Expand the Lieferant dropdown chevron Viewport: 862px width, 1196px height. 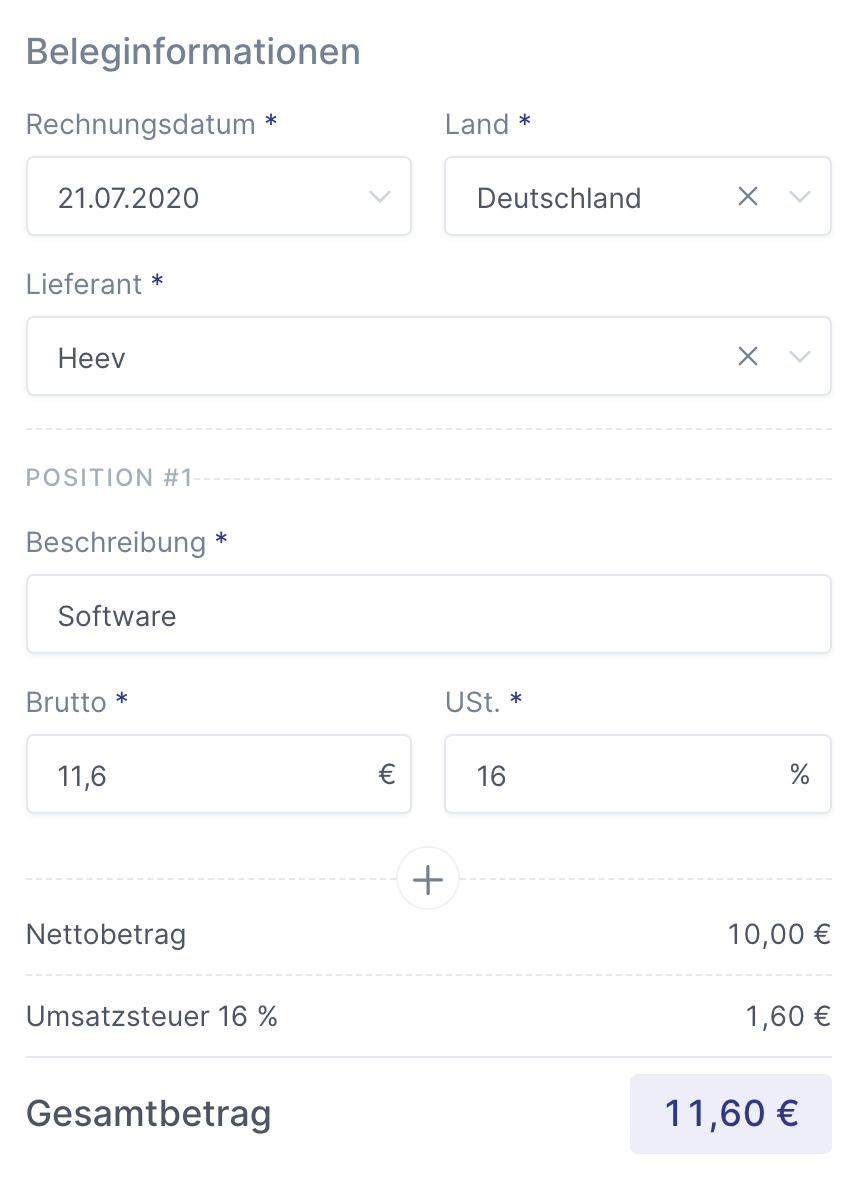(800, 356)
